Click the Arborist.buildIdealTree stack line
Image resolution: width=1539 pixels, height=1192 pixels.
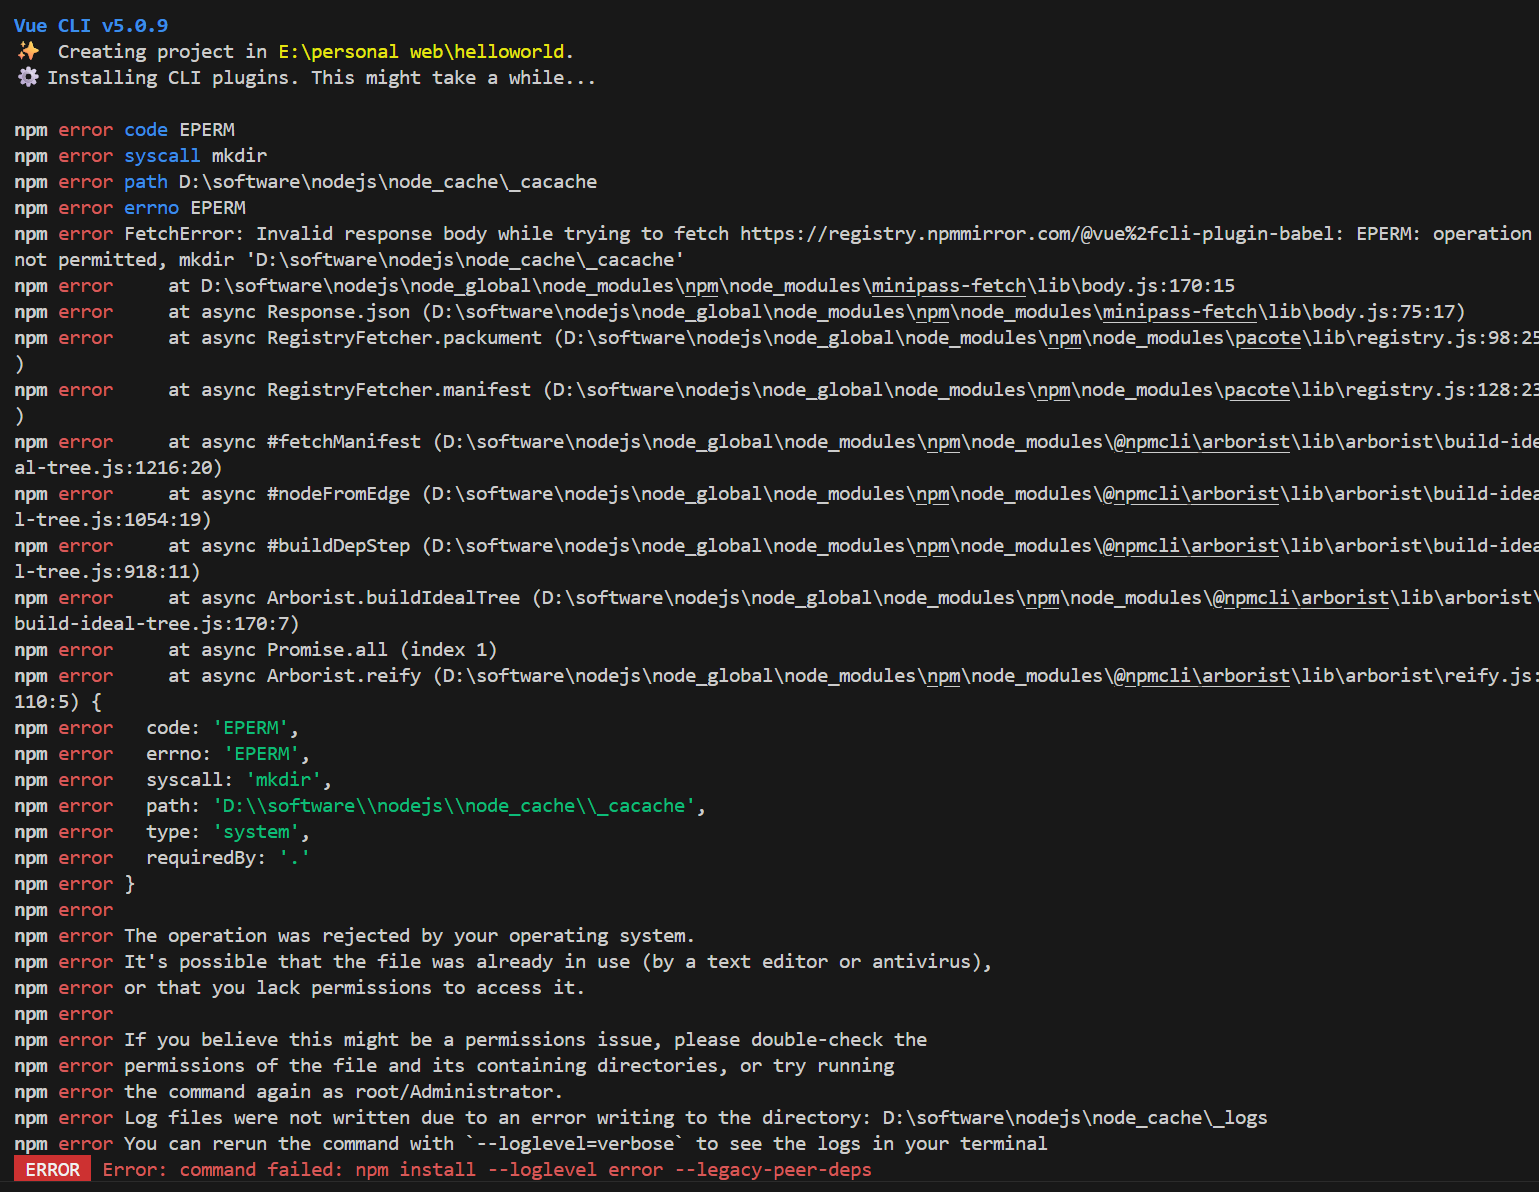(776, 597)
